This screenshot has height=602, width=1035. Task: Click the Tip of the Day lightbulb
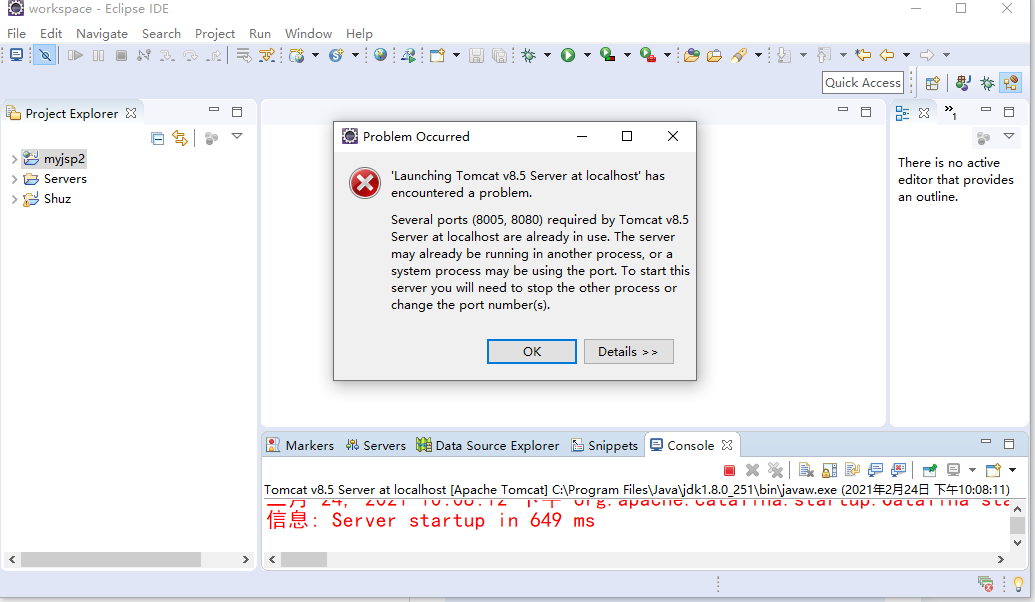(1018, 584)
